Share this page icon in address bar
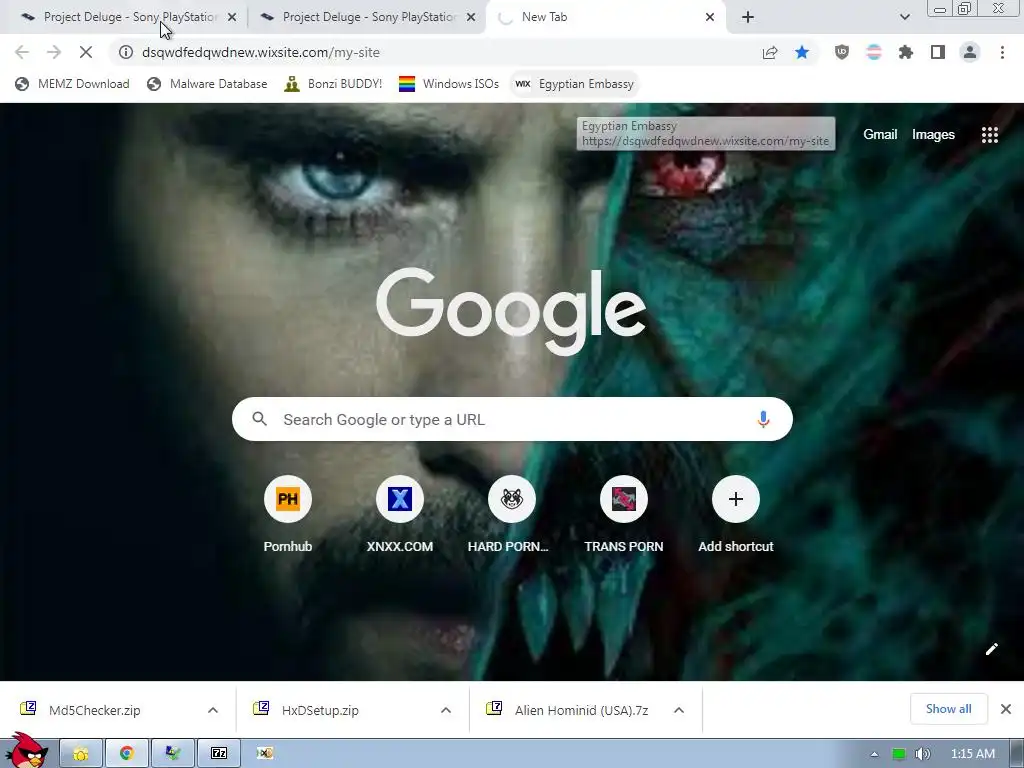Image resolution: width=1024 pixels, height=768 pixels. pyautogui.click(x=770, y=53)
